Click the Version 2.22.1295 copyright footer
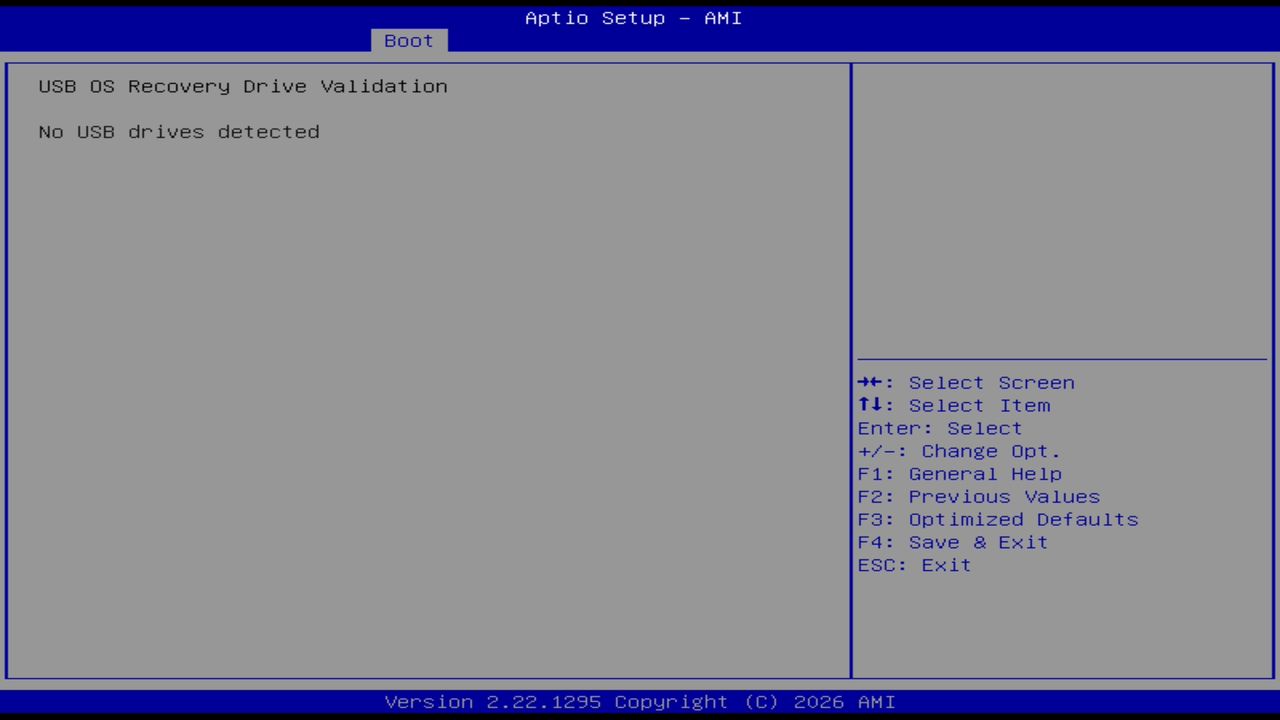 point(640,702)
